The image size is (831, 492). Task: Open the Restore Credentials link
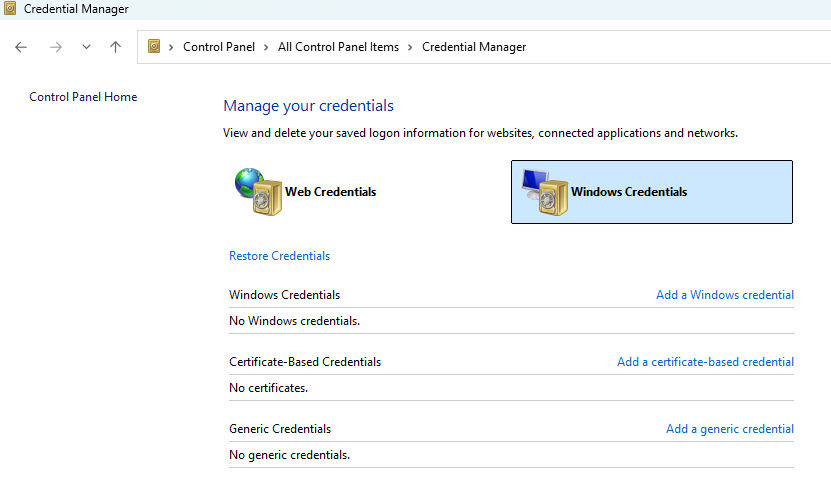coord(279,256)
